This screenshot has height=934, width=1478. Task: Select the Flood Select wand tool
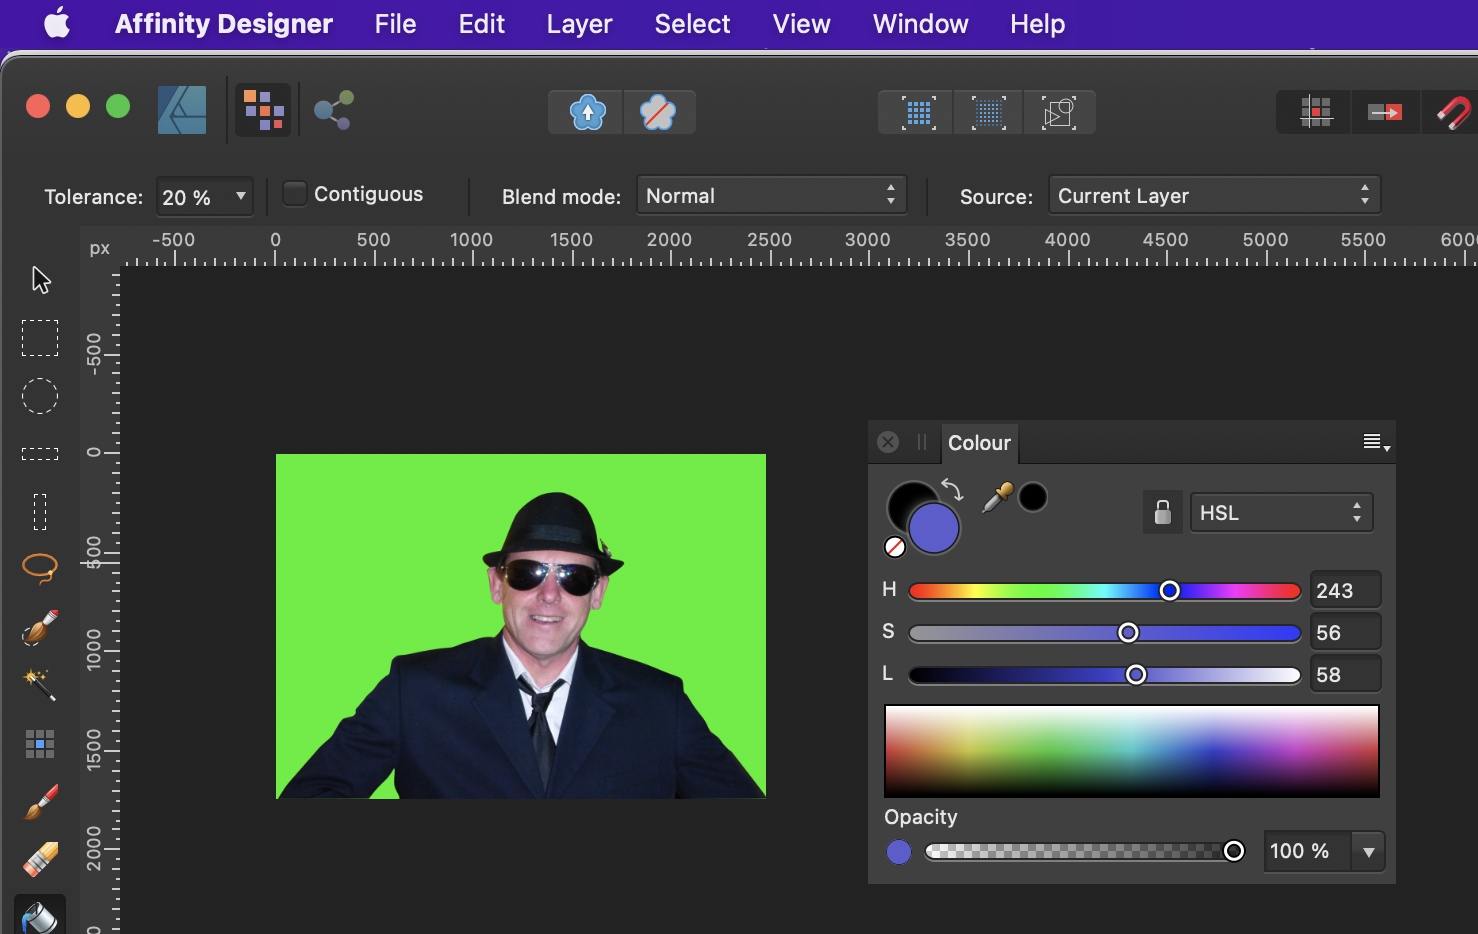point(40,686)
